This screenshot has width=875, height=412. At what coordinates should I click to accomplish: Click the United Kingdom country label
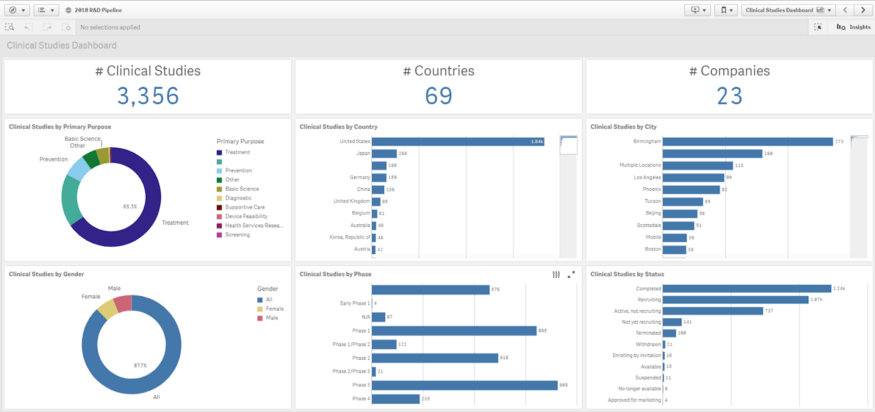[x=352, y=202]
